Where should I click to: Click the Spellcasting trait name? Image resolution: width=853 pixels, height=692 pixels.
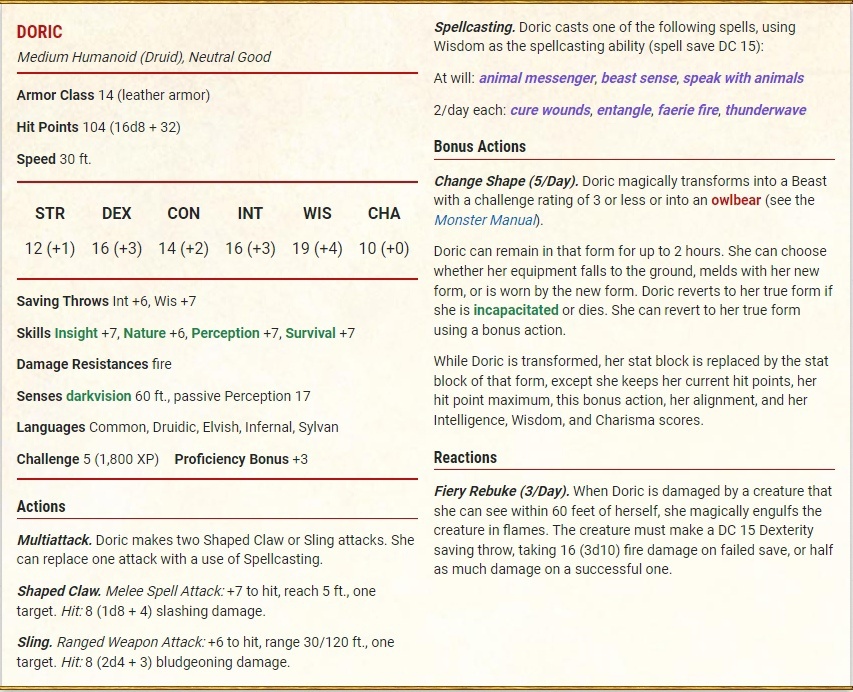pyautogui.click(x=474, y=27)
